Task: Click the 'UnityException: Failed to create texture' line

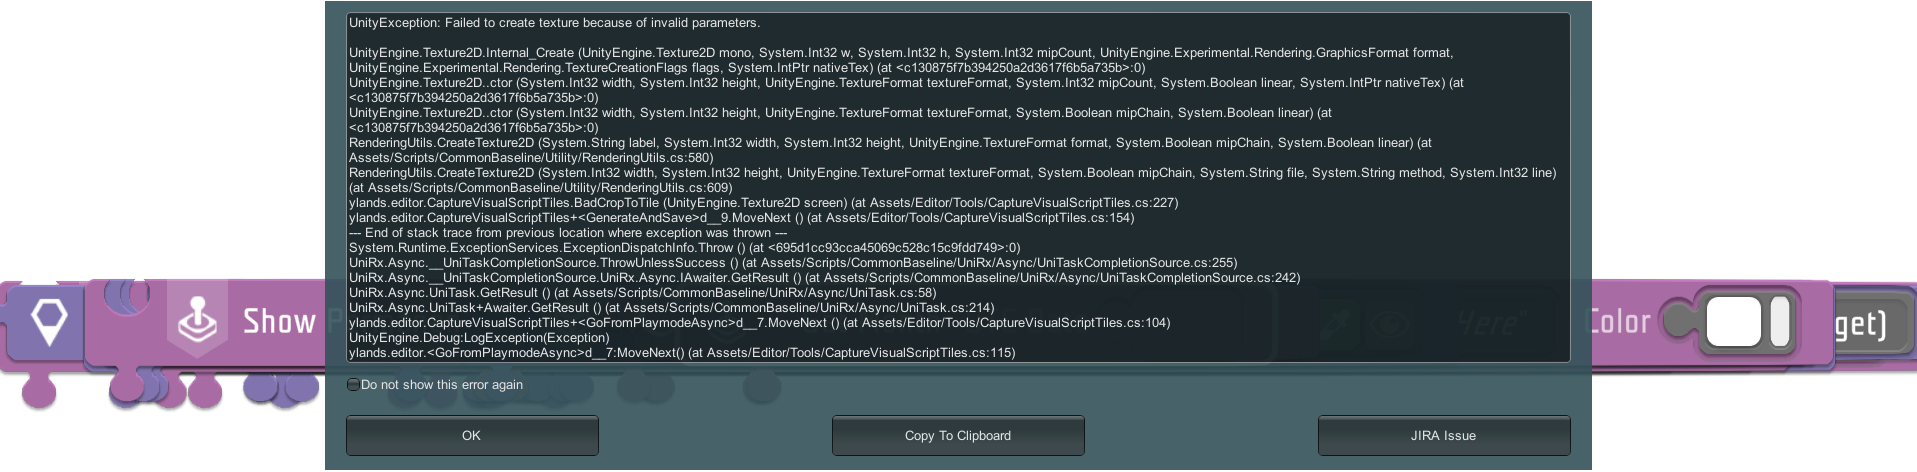Action: (554, 23)
